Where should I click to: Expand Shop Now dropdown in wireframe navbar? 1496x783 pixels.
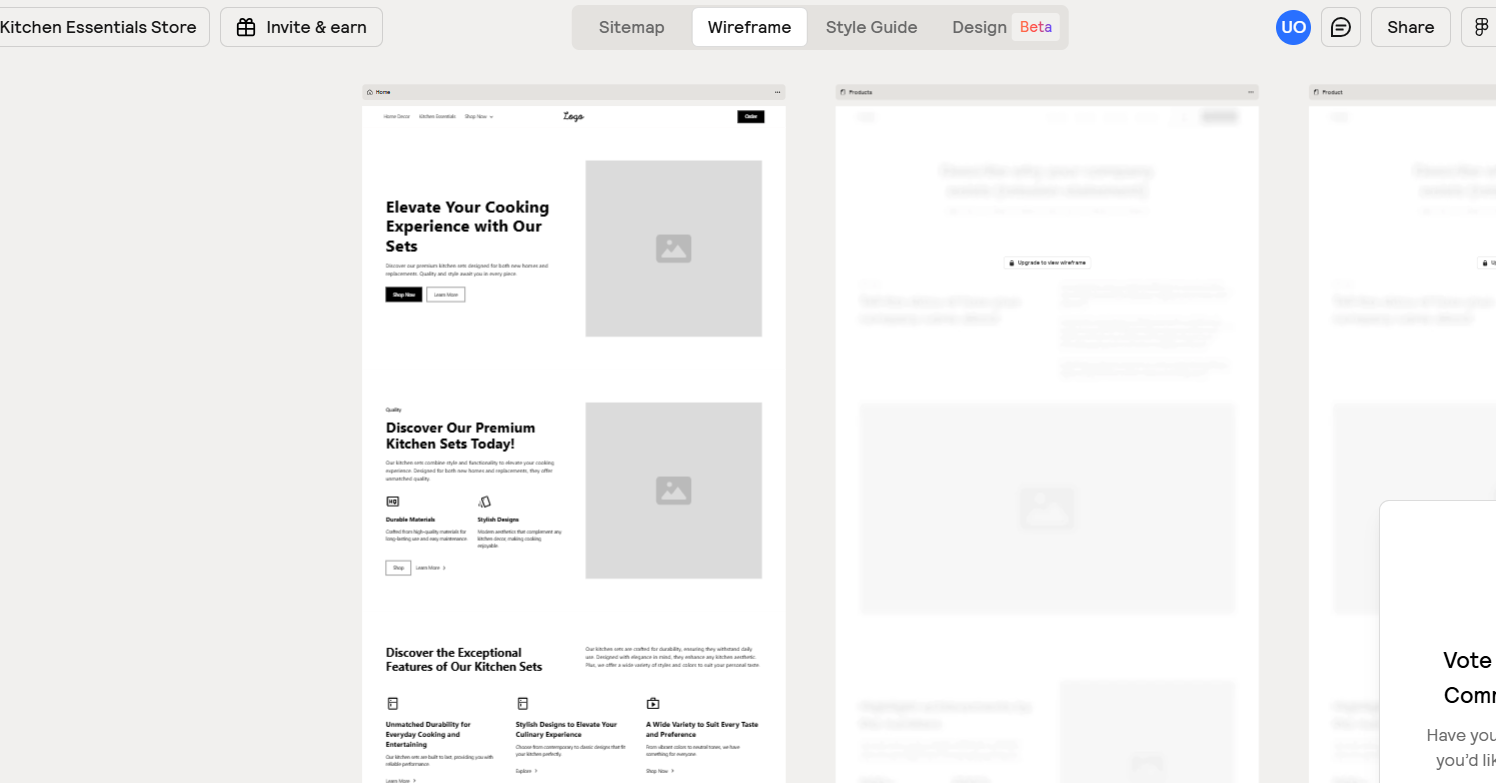[x=479, y=117]
